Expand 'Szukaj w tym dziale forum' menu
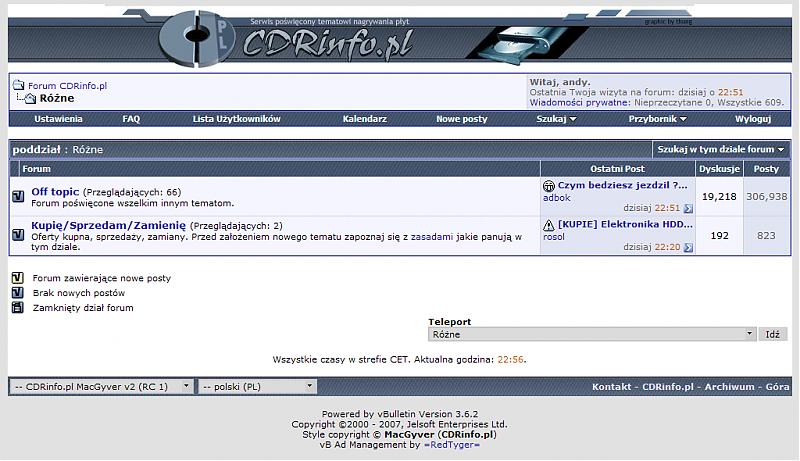 coord(720,149)
